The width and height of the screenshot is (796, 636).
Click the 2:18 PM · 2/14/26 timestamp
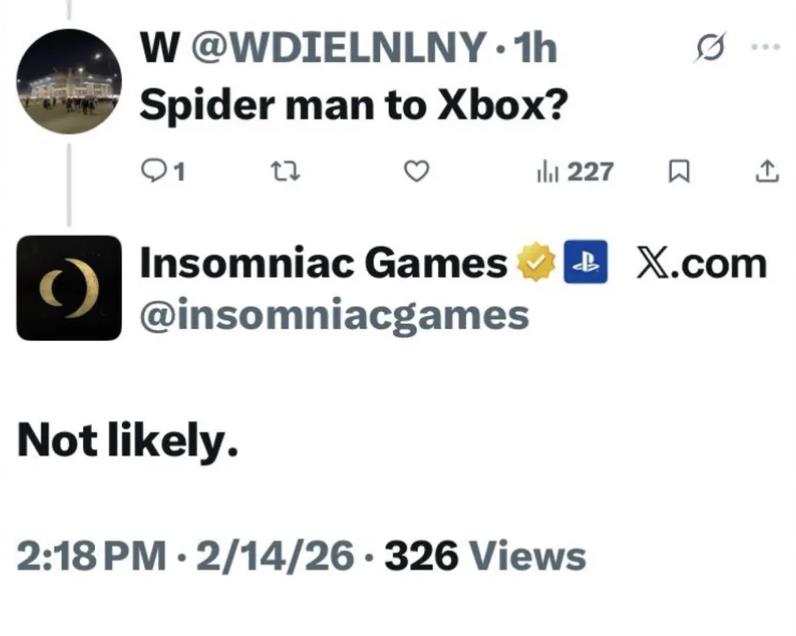point(185,555)
